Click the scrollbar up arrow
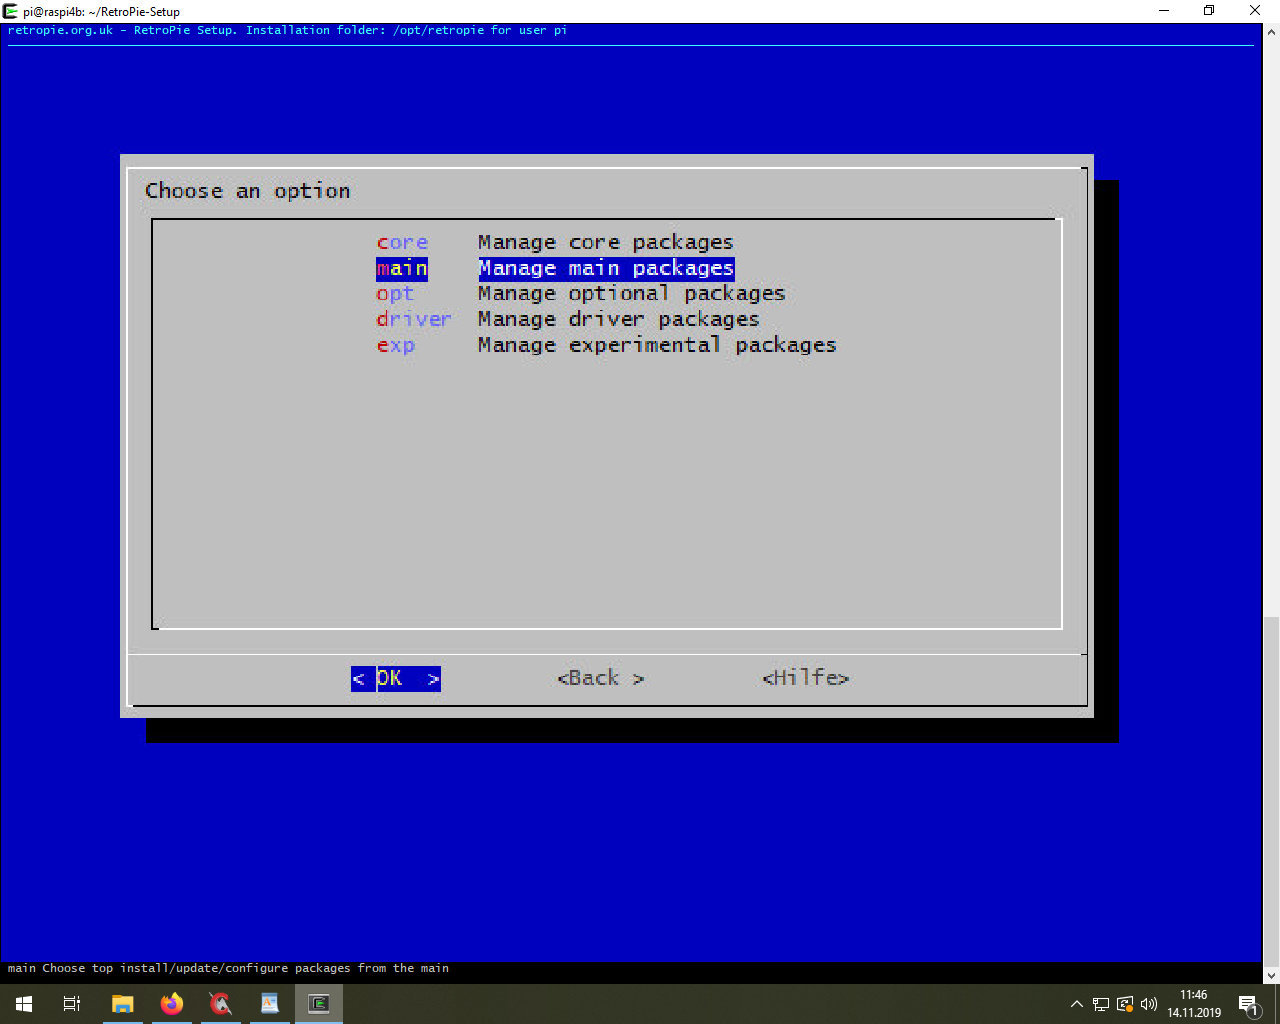This screenshot has height=1024, width=1280. [1271, 31]
